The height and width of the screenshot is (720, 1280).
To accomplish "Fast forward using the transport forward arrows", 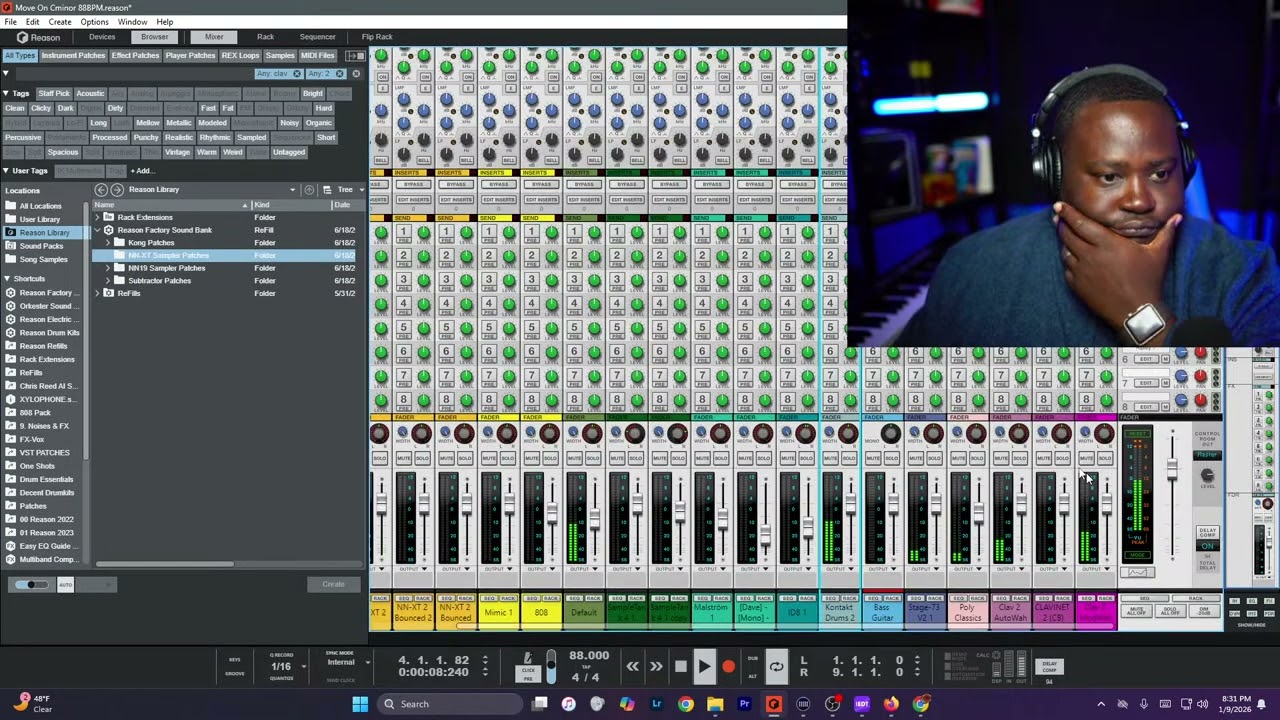I will pyautogui.click(x=656, y=666).
